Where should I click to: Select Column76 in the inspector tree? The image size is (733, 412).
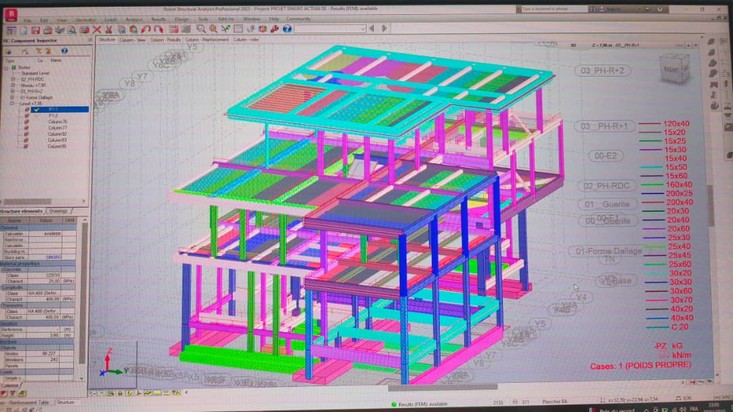(x=57, y=122)
